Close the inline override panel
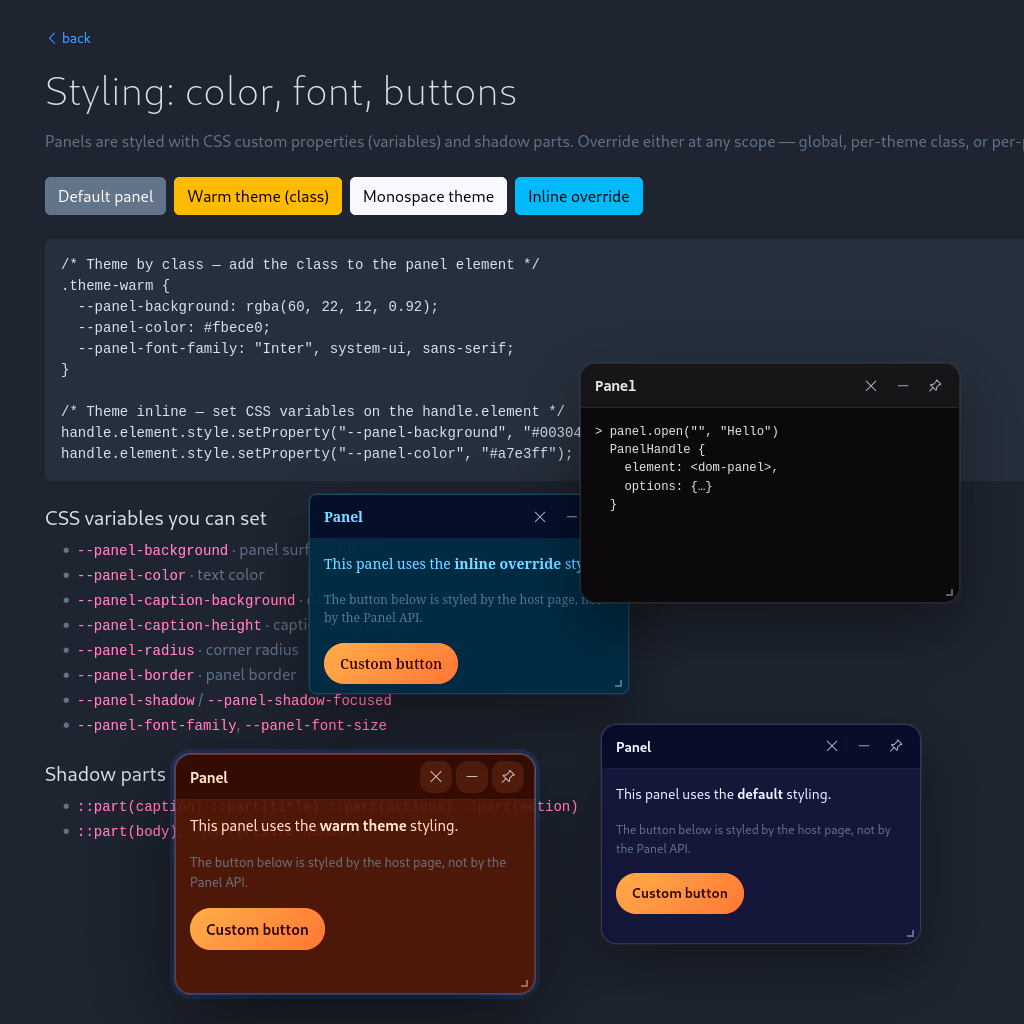This screenshot has width=1024, height=1024. pyautogui.click(x=540, y=517)
